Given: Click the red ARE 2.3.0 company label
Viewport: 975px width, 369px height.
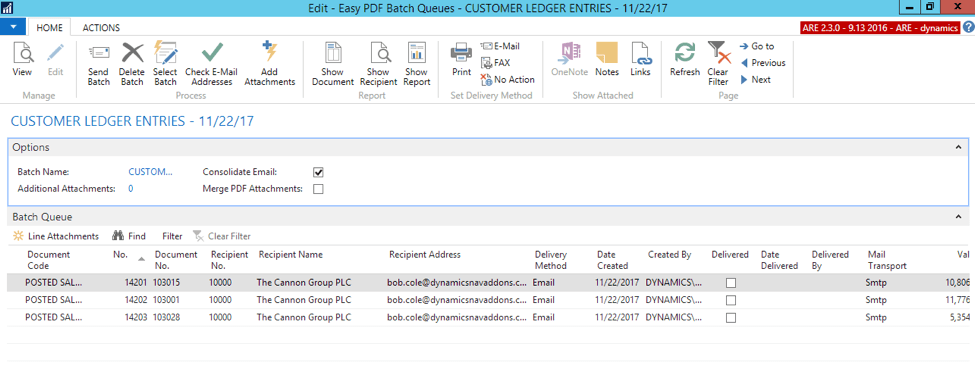Looking at the screenshot, I should 880,28.
